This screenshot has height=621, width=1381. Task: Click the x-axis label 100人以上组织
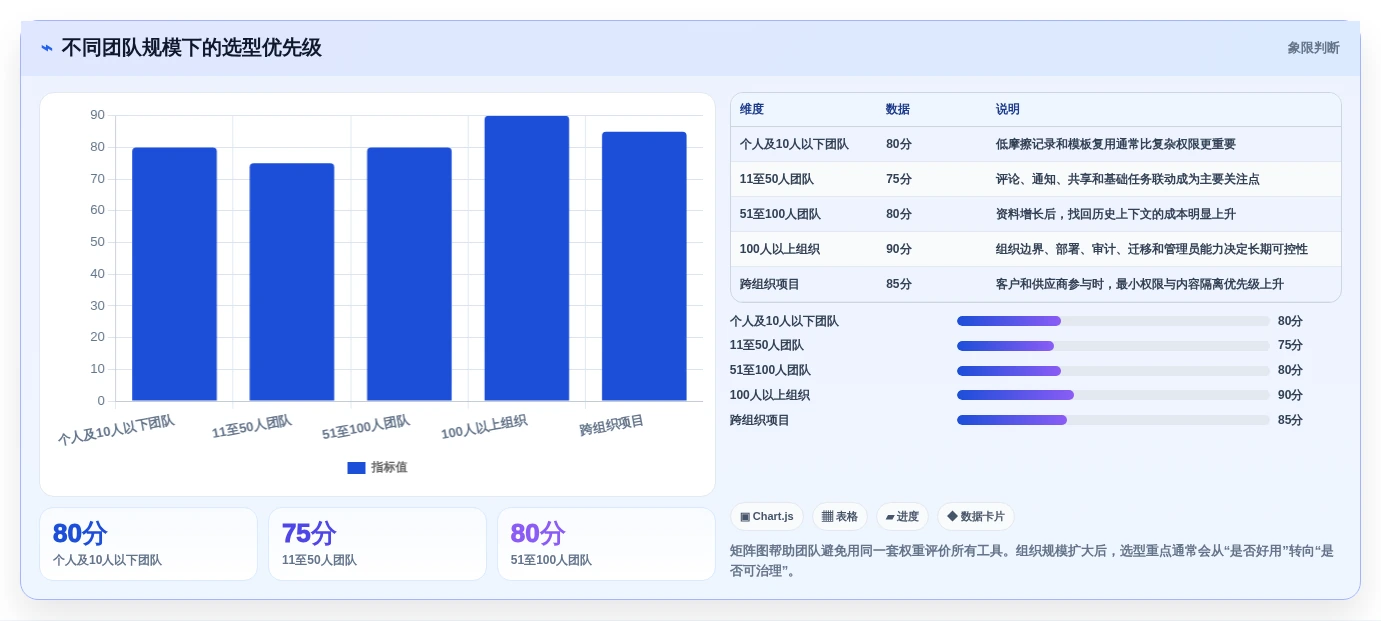click(x=484, y=427)
